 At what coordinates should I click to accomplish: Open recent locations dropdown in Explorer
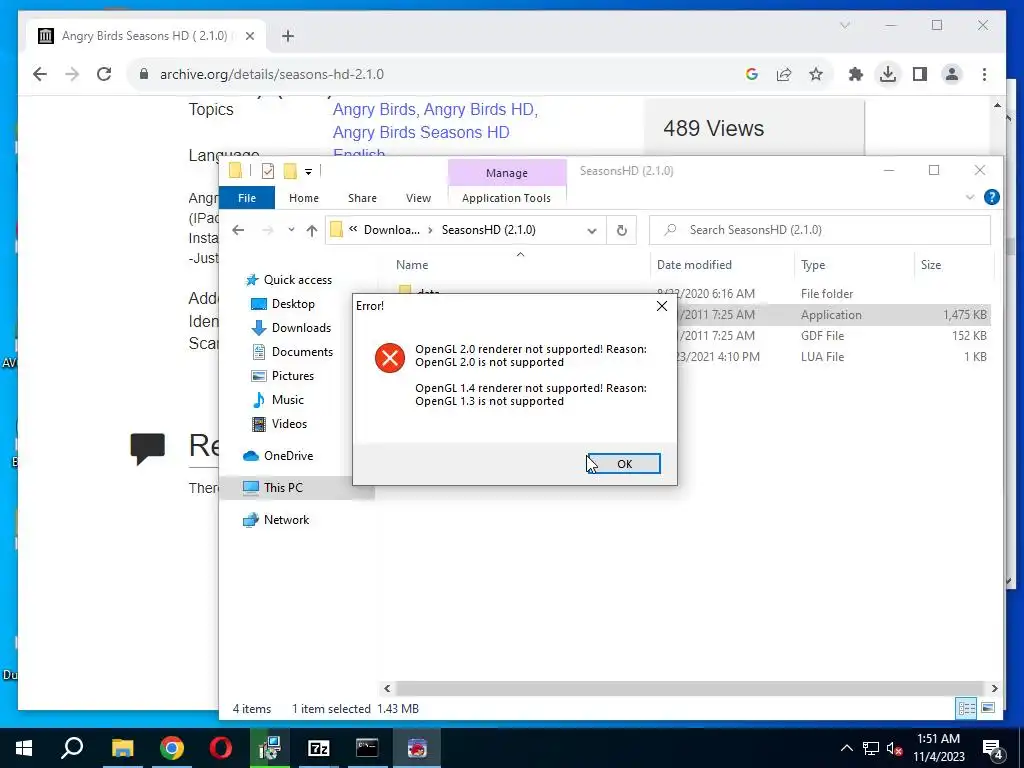pyautogui.click(x=291, y=230)
